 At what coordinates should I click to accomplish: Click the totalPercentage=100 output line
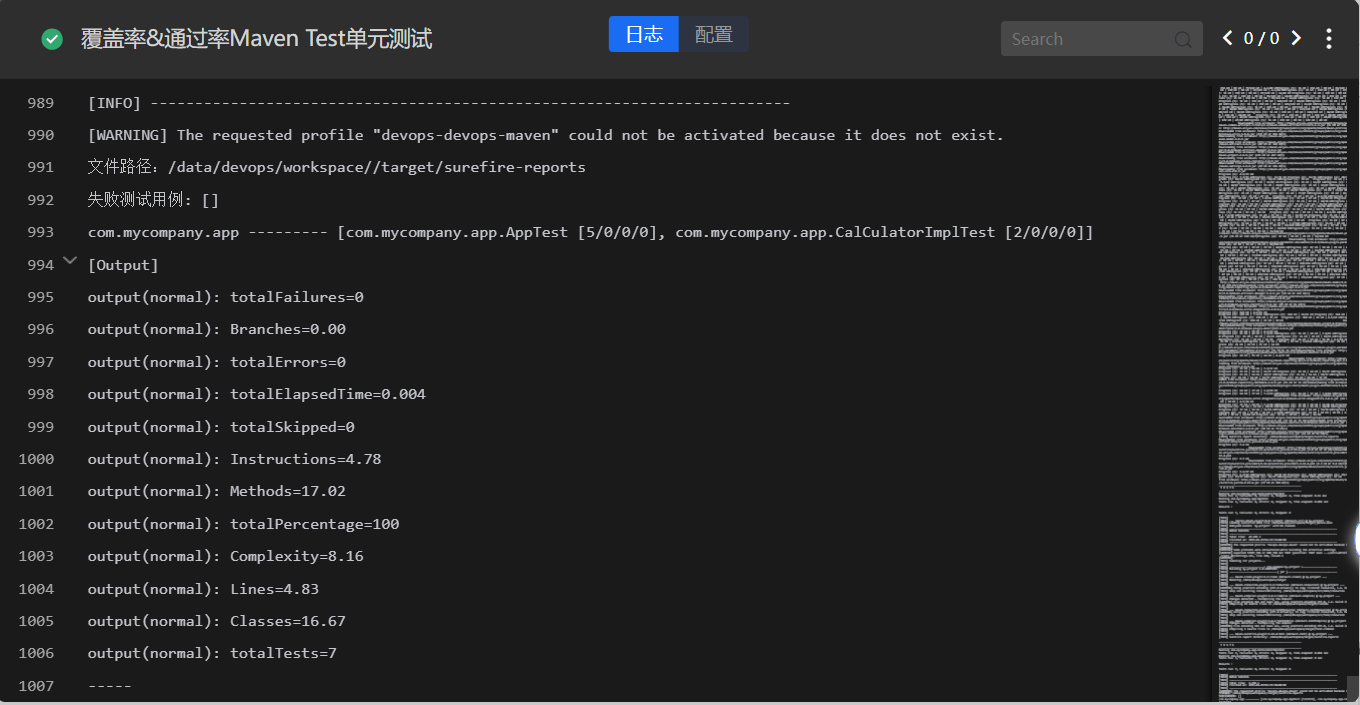(x=243, y=524)
